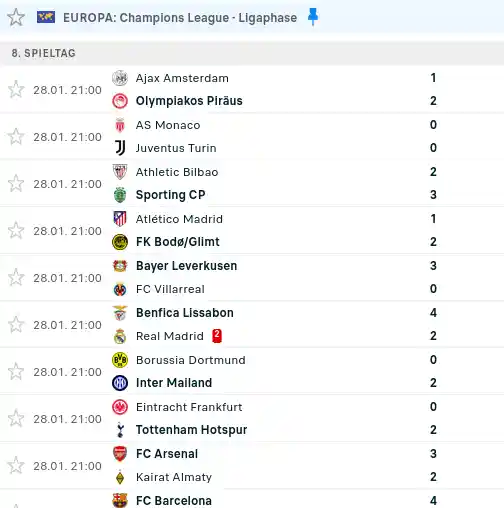Open FC Arsenal vs Kairat Almaty match row
Viewport: 504px width, 508px height.
point(252,465)
